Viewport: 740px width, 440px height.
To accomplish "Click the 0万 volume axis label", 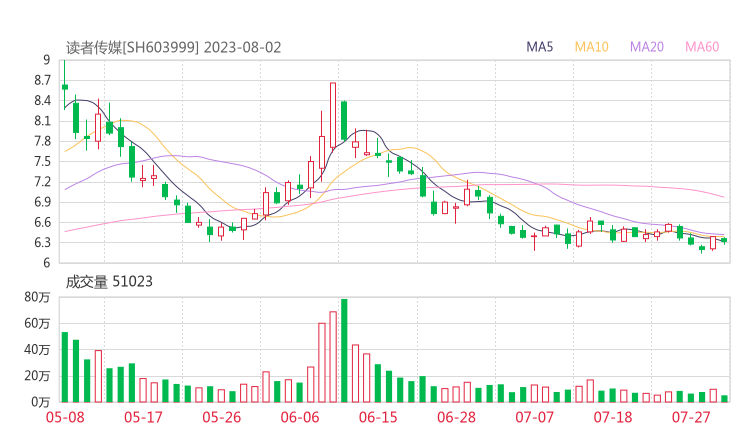I will 41,402.
